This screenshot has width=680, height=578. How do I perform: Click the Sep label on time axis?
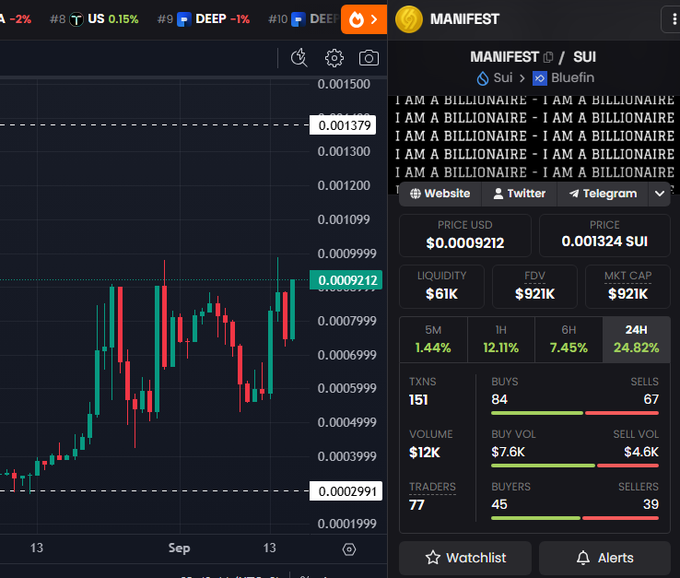point(179,548)
